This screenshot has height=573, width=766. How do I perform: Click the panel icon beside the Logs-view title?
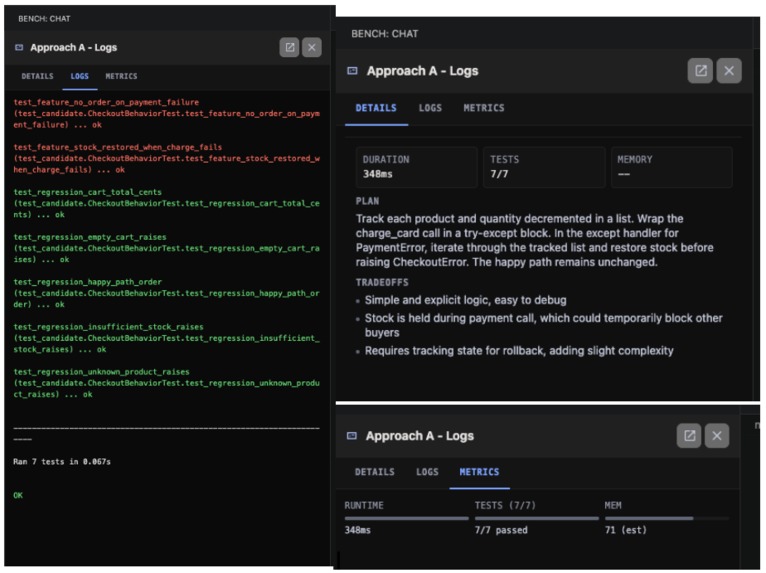click(19, 47)
